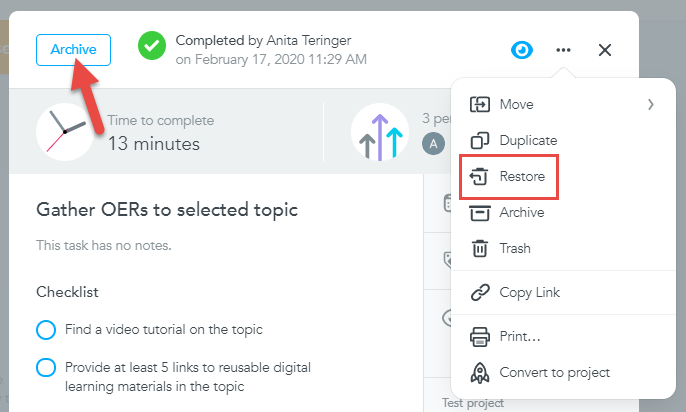686x412 pixels.
Task: Toggle the green completed checkmark
Action: (152, 45)
